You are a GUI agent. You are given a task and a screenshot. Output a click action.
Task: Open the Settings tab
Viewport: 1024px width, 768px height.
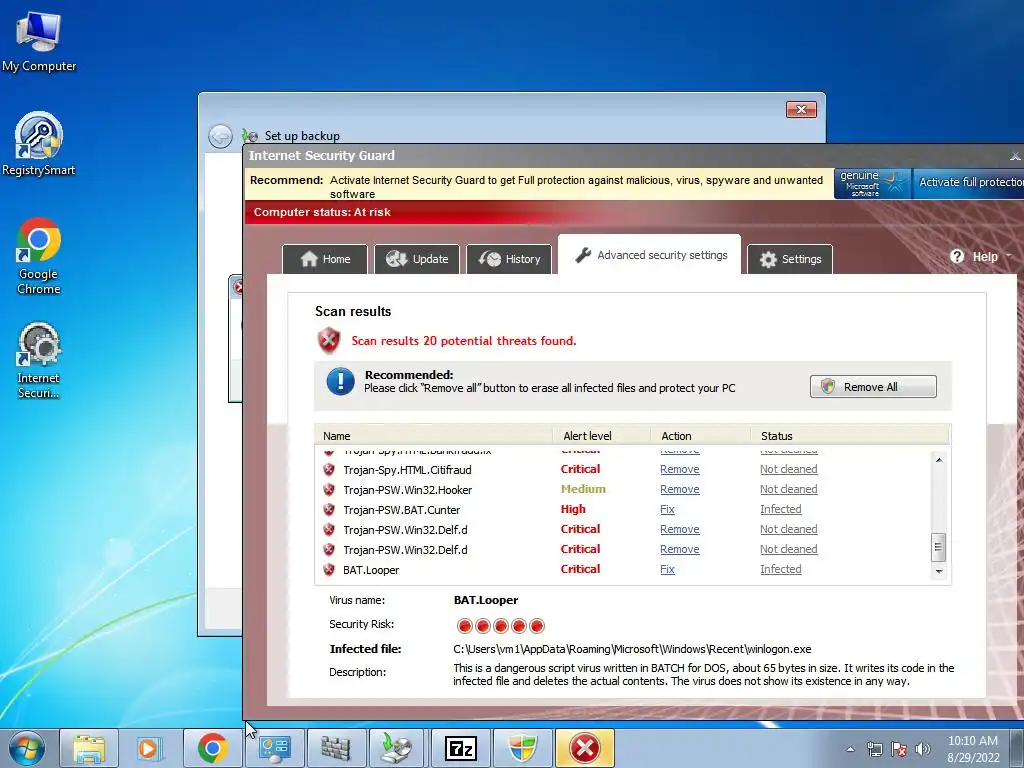(790, 259)
